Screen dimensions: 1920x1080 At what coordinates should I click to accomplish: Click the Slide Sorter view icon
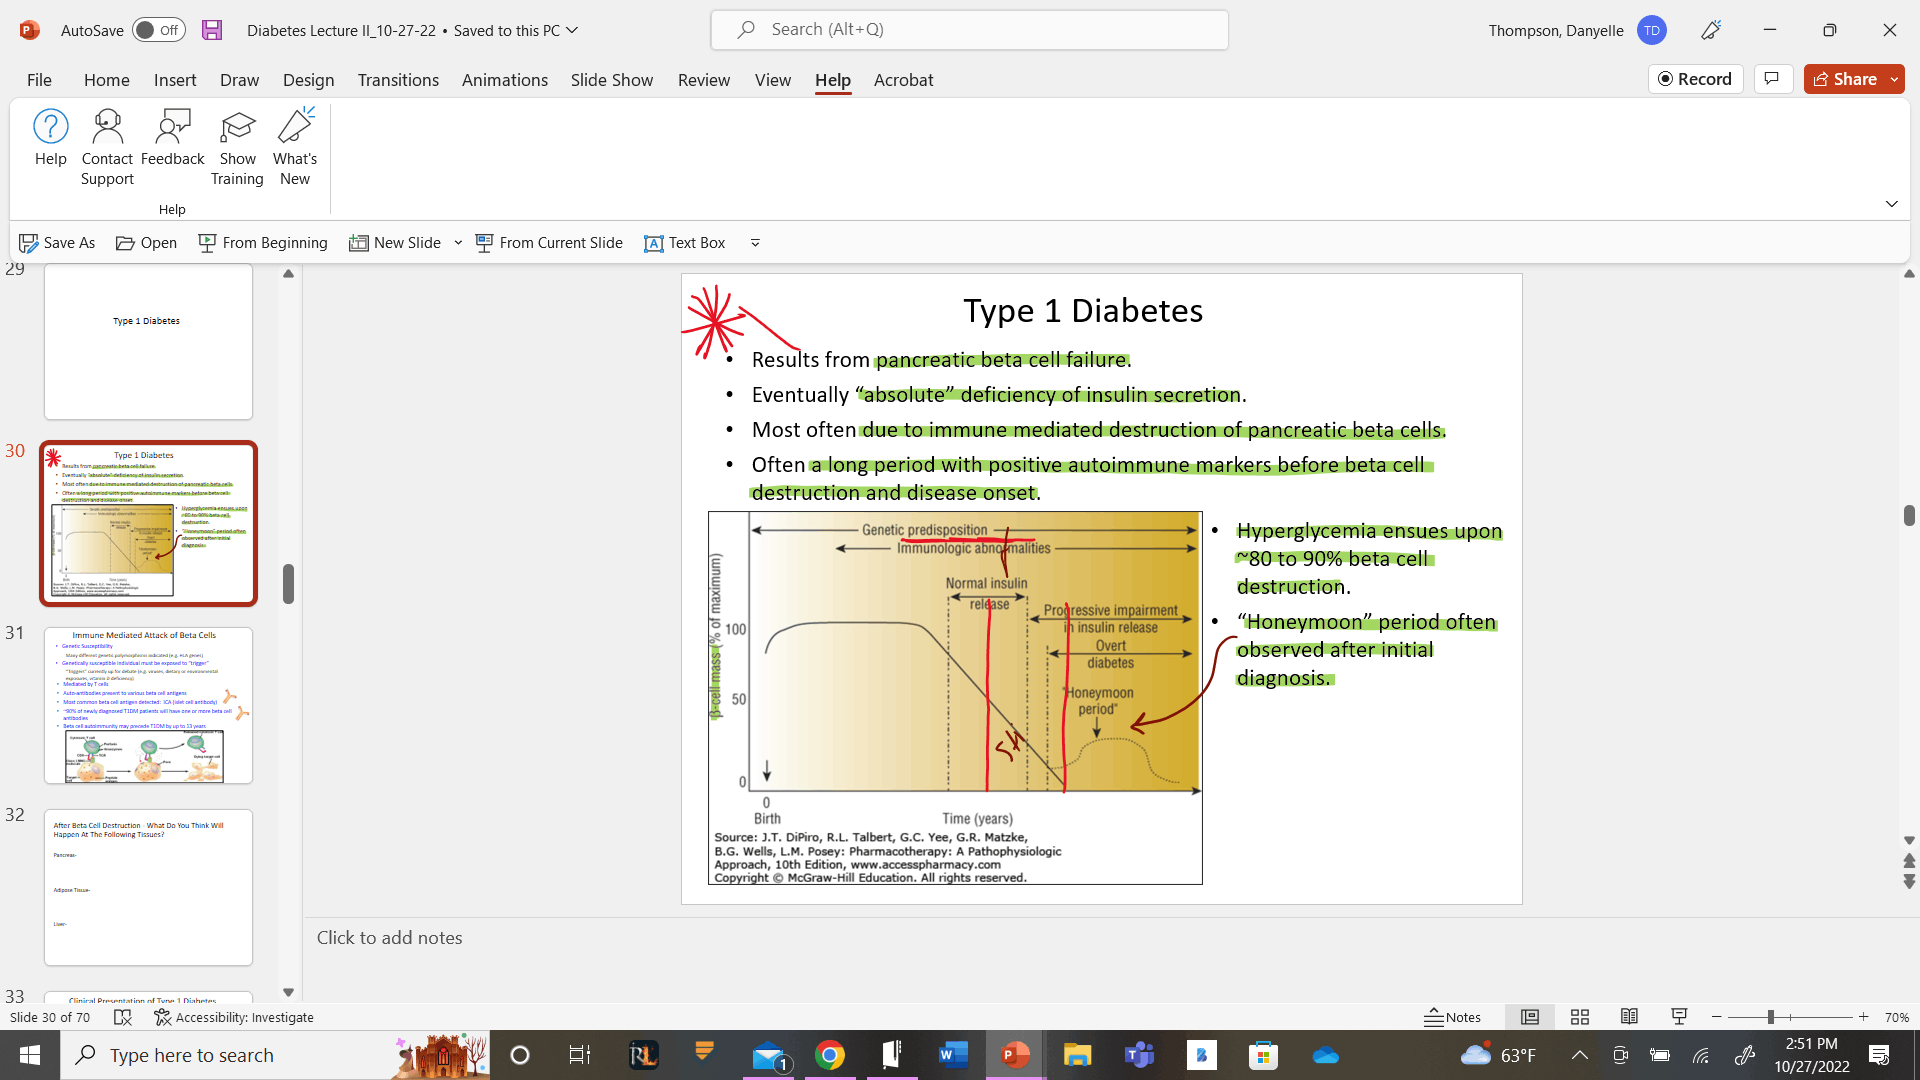(x=1580, y=1017)
